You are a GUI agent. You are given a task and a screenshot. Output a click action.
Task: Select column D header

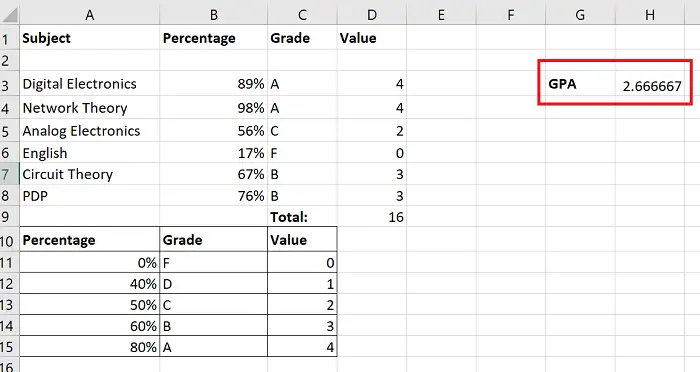point(371,15)
